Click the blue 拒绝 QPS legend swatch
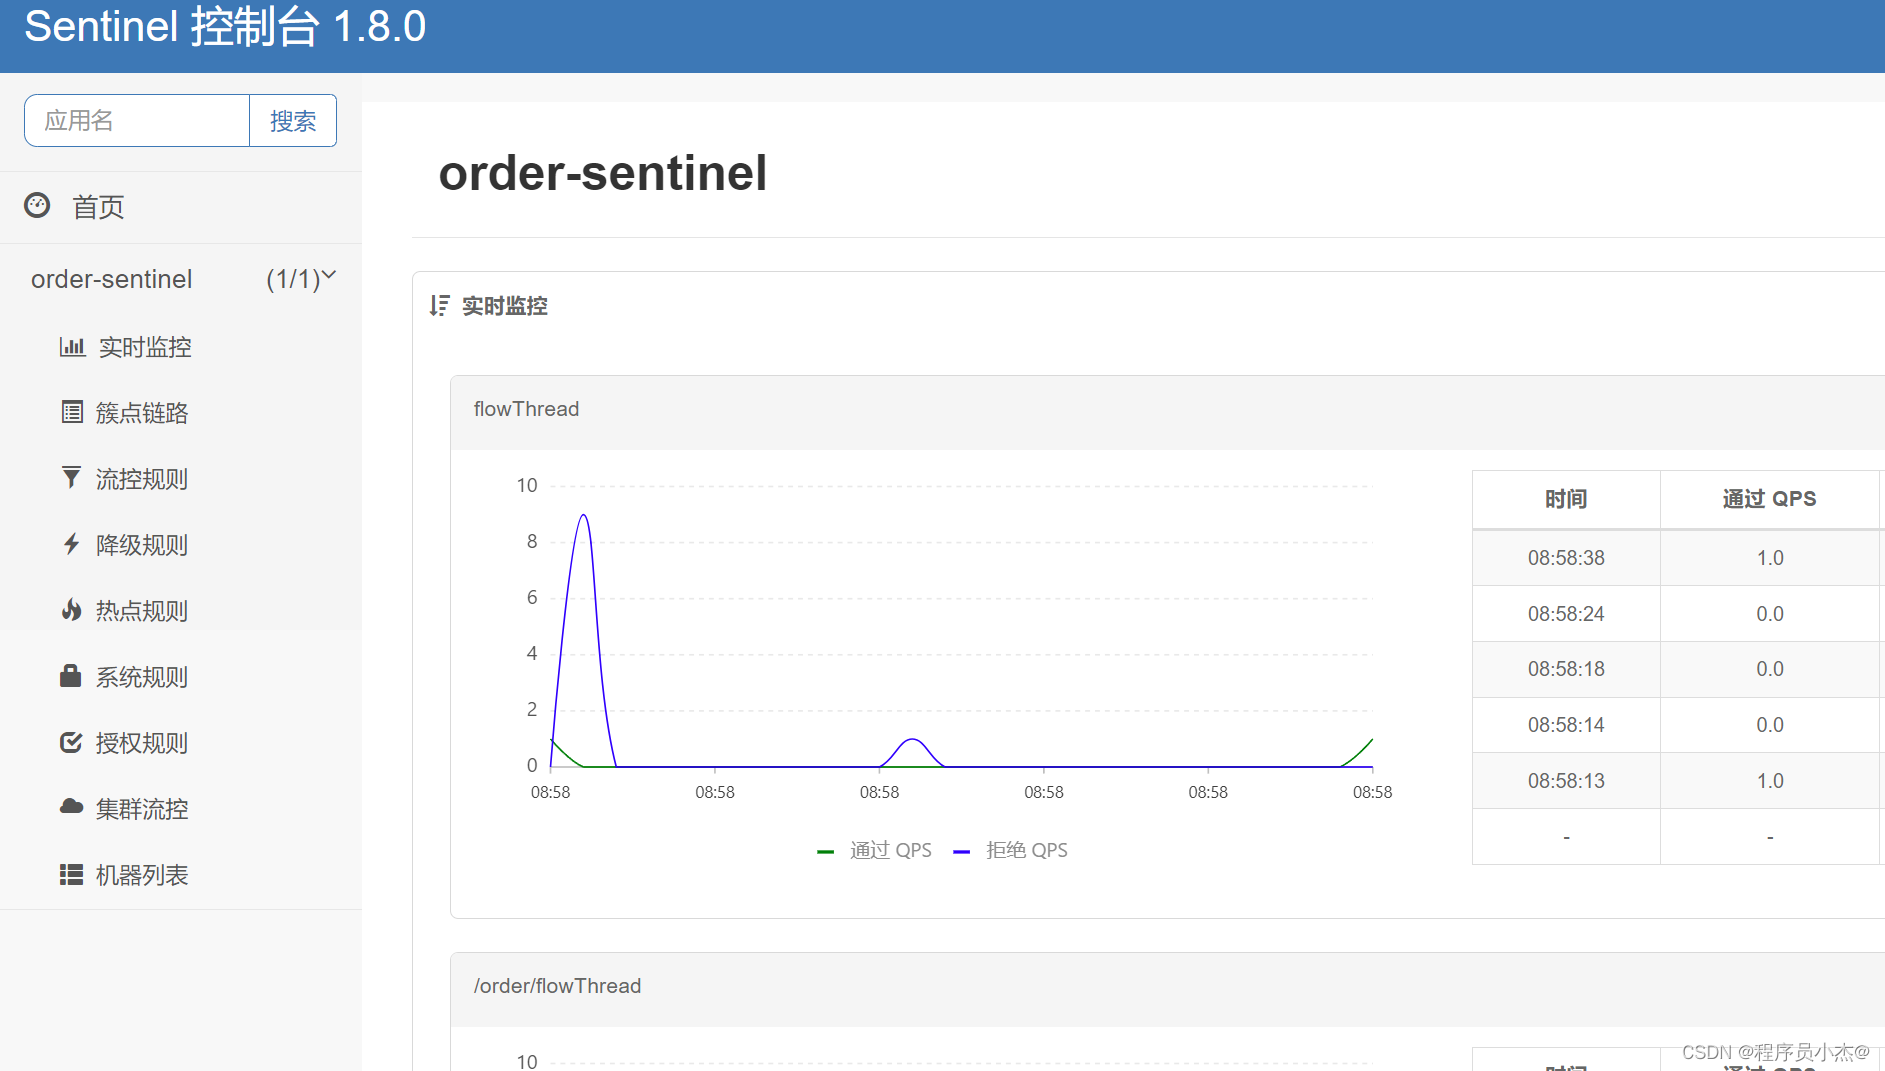 pos(962,852)
